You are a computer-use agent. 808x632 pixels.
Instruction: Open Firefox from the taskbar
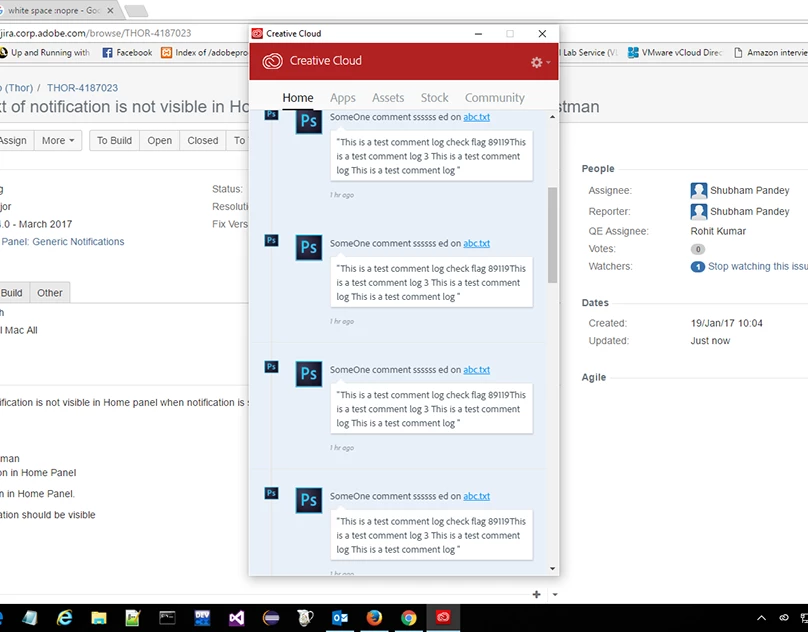click(x=373, y=617)
